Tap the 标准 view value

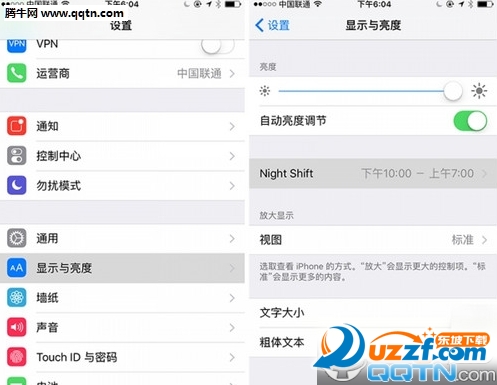click(463, 240)
